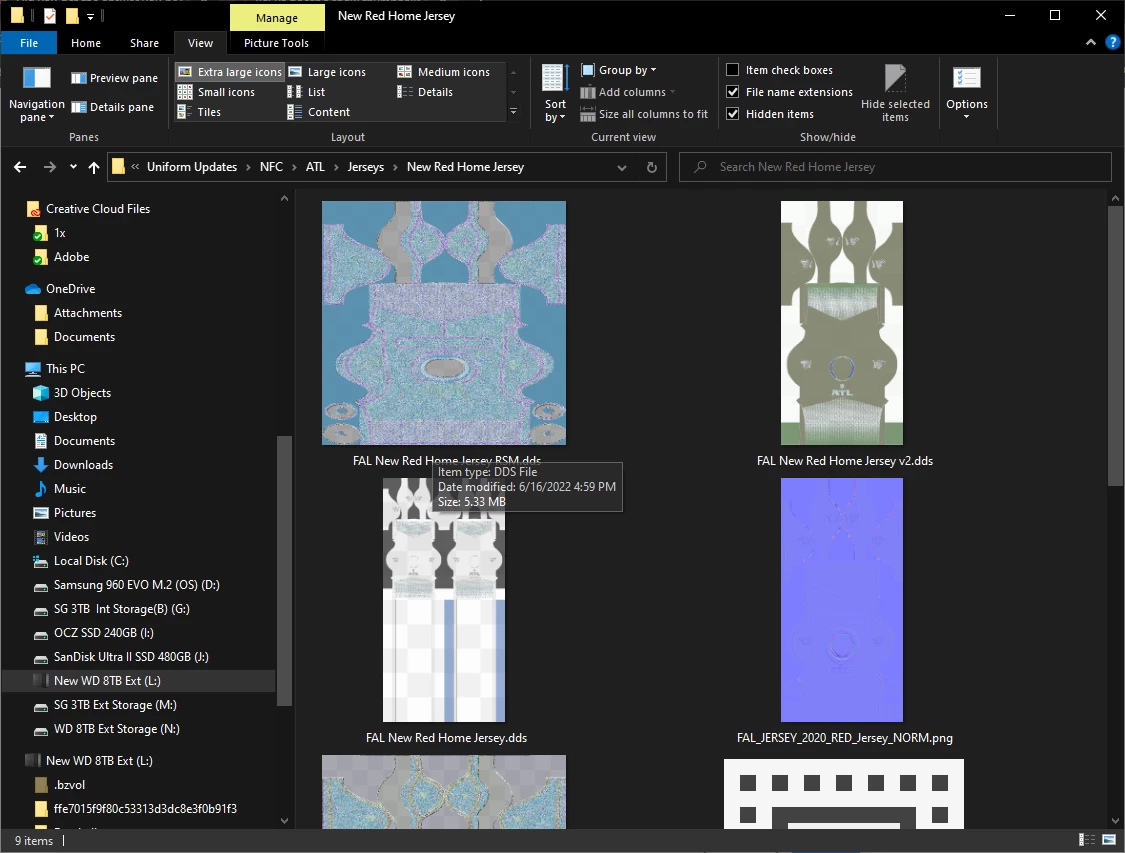Uncheck File name extensions
Viewport: 1125px width, 853px height.
[790, 92]
